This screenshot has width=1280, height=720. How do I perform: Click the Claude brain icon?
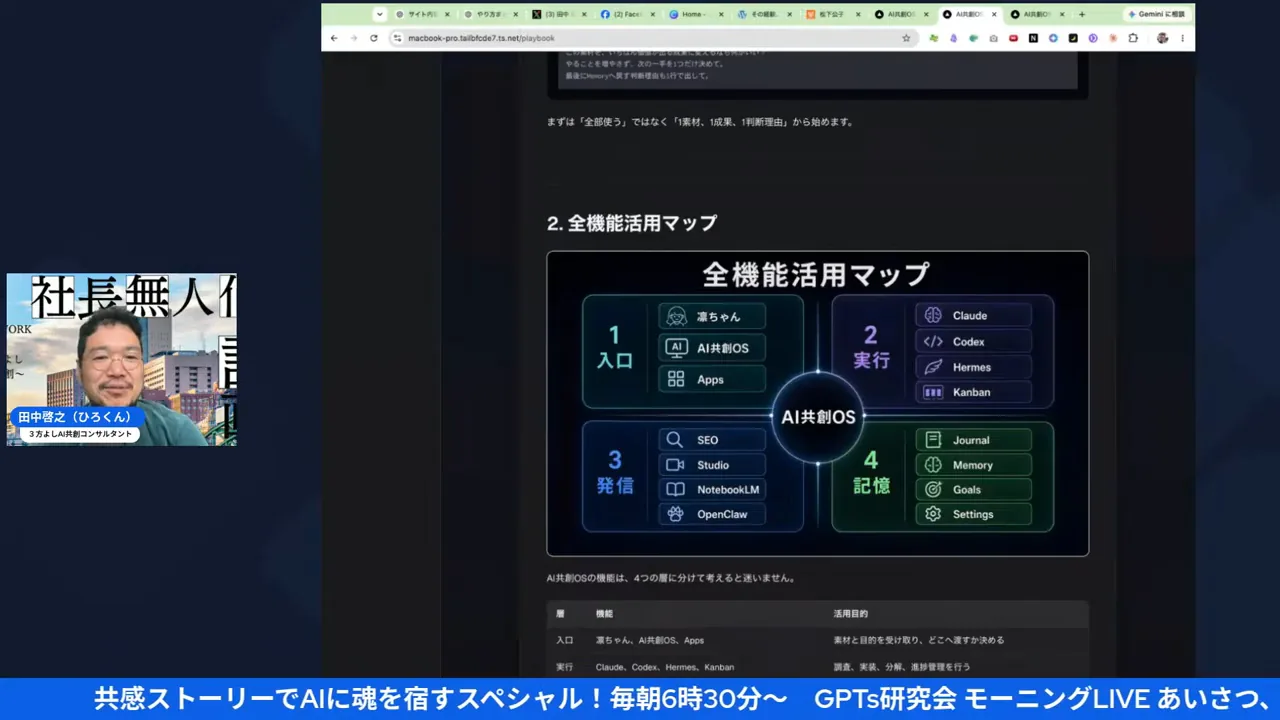coord(933,315)
